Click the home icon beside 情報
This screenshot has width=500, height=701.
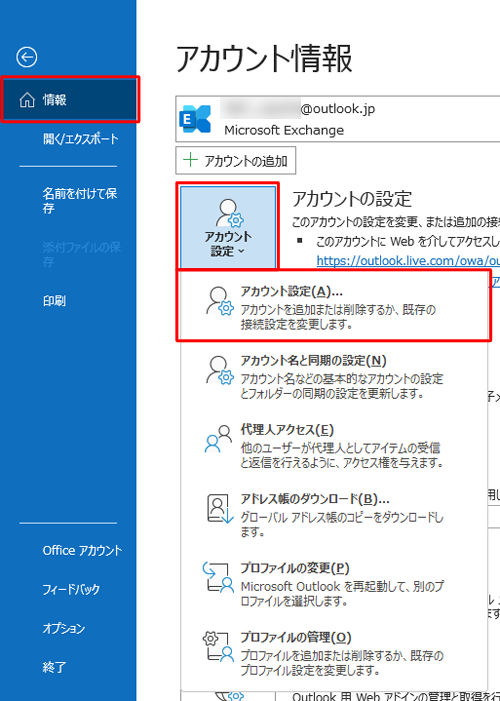(27, 100)
